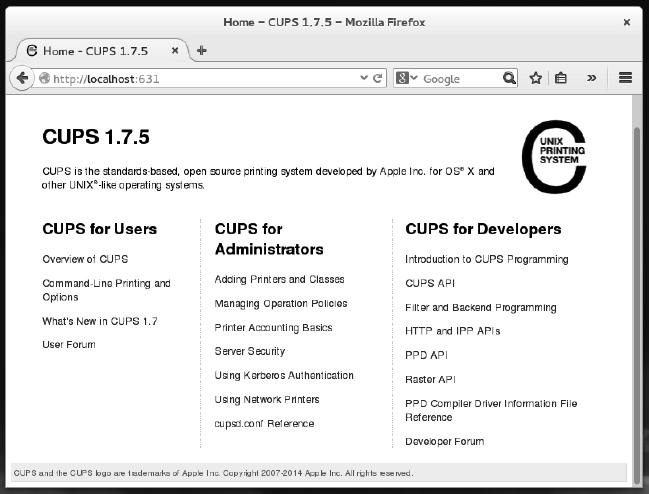Click the search magnifier icon
Viewport: 649px width, 494px height.
pos(509,78)
